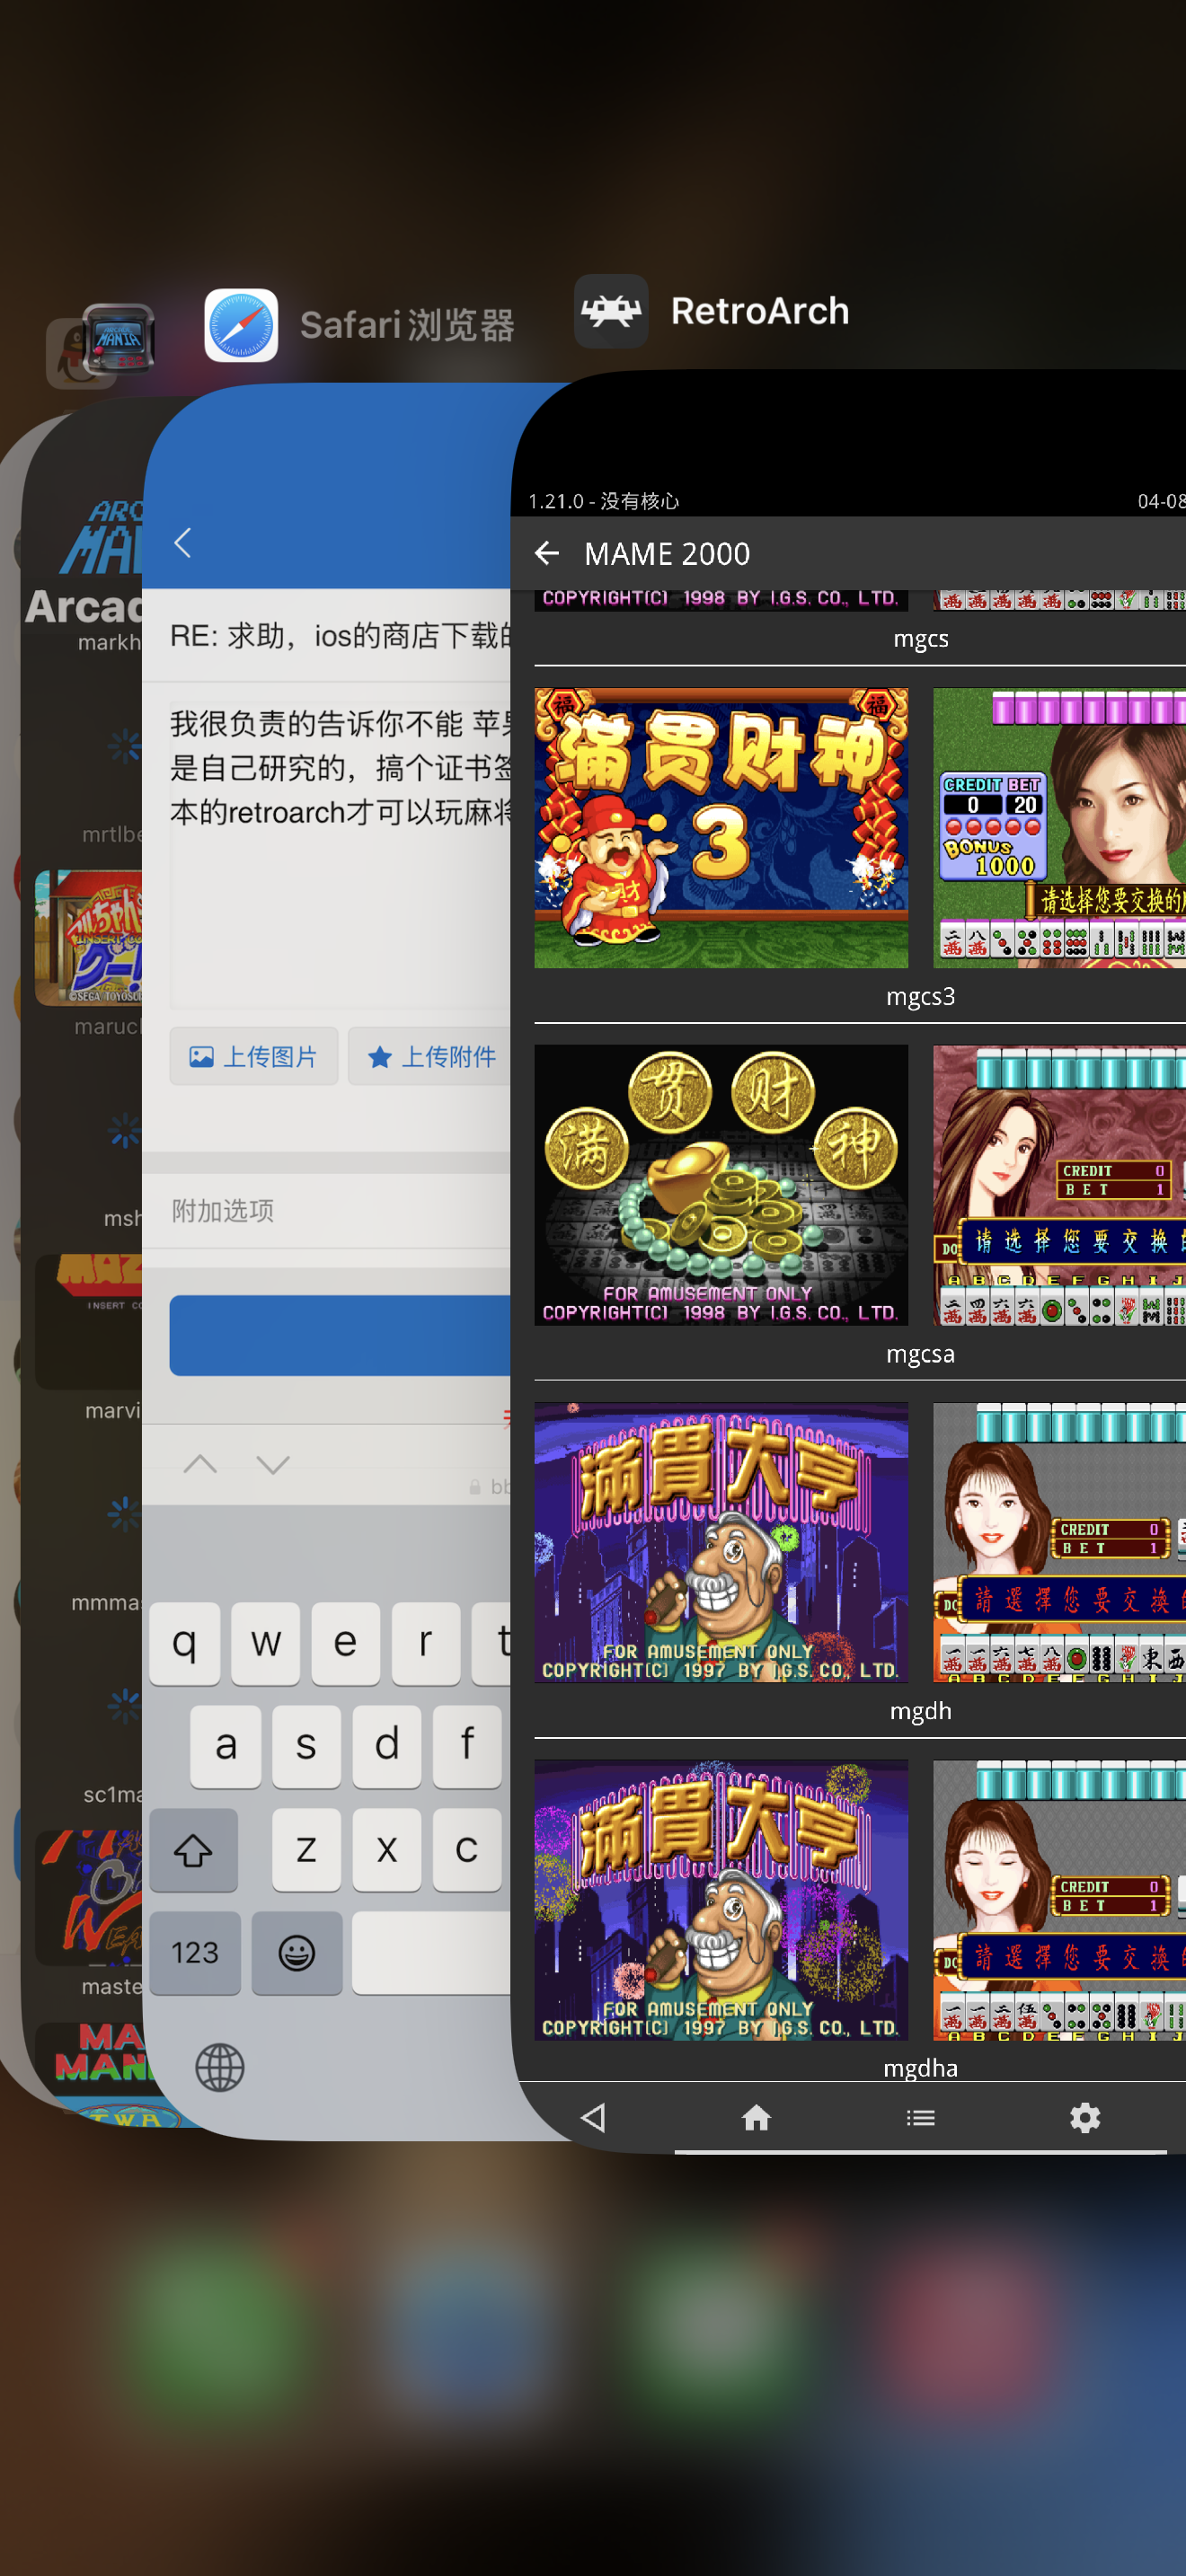
Task: Switch keyboard to 123 numbers
Action: 195,1953
